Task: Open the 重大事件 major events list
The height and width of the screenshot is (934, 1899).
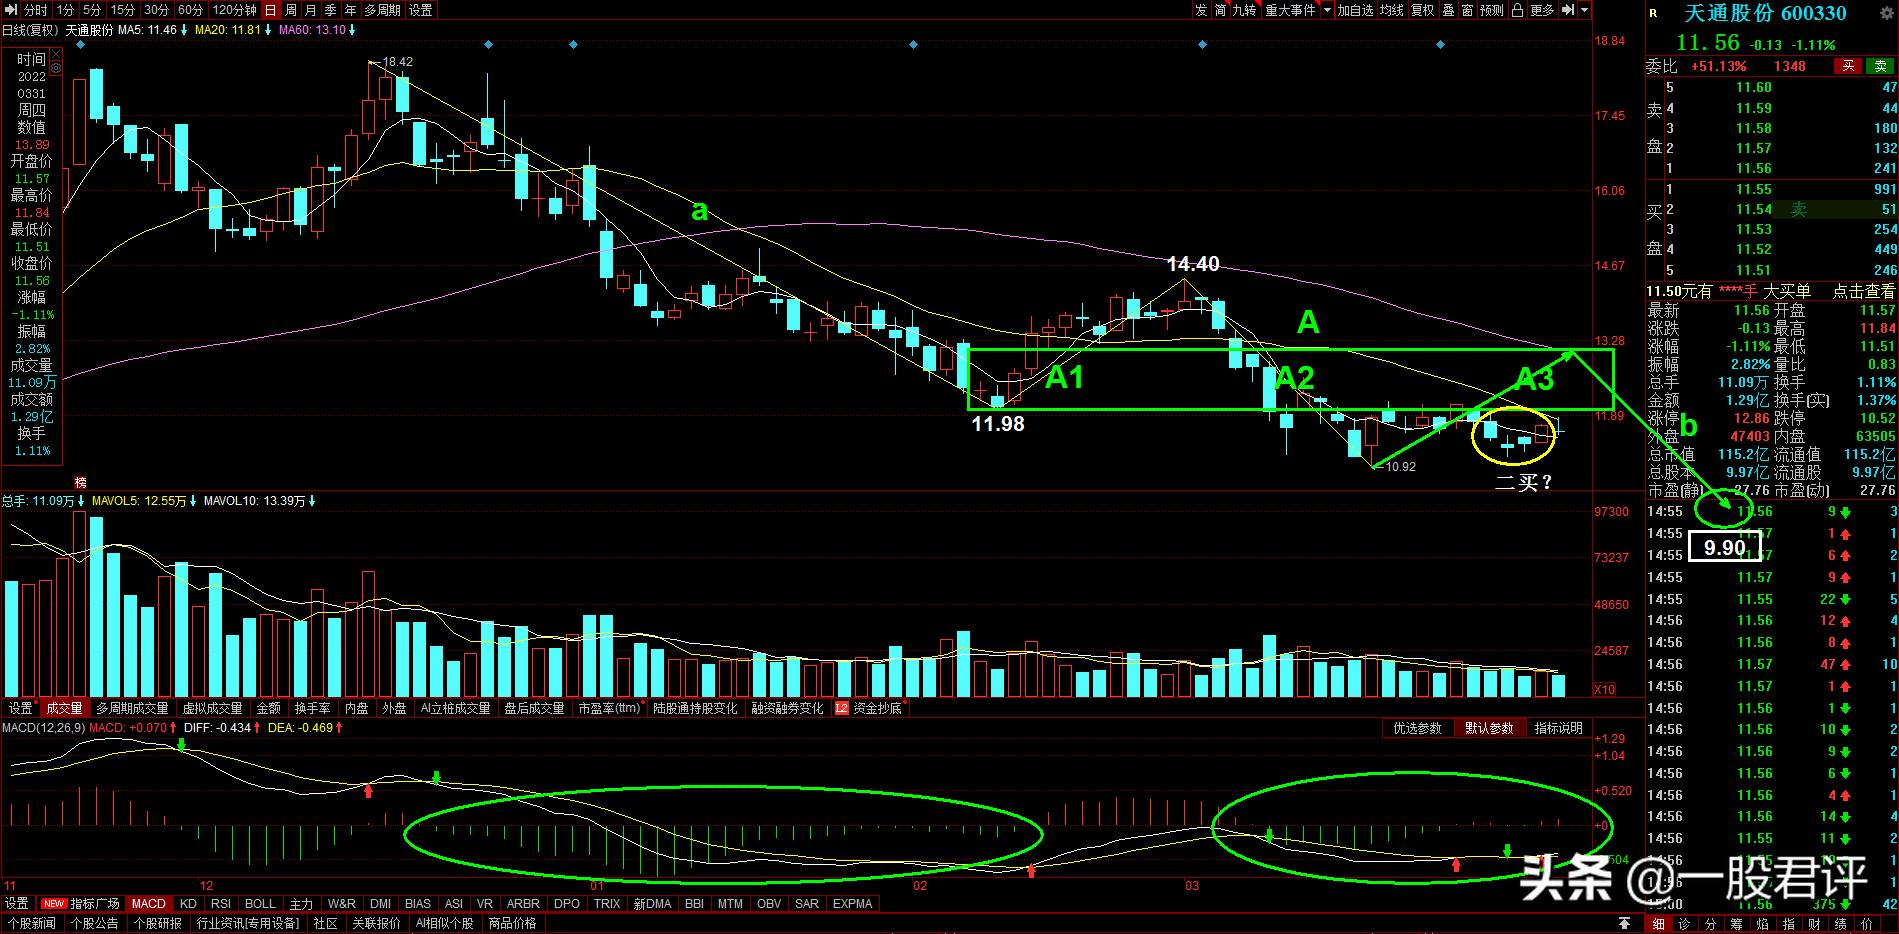Action: [1291, 10]
